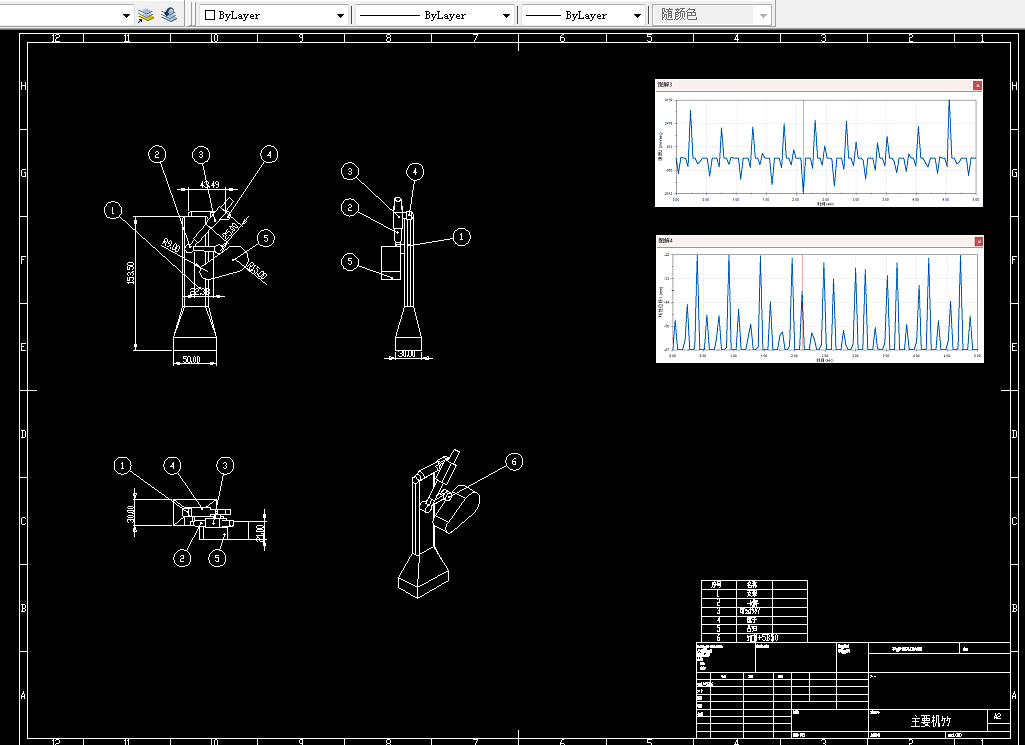
Task: Click the red time marker in 图解3 chart
Action: (803, 146)
